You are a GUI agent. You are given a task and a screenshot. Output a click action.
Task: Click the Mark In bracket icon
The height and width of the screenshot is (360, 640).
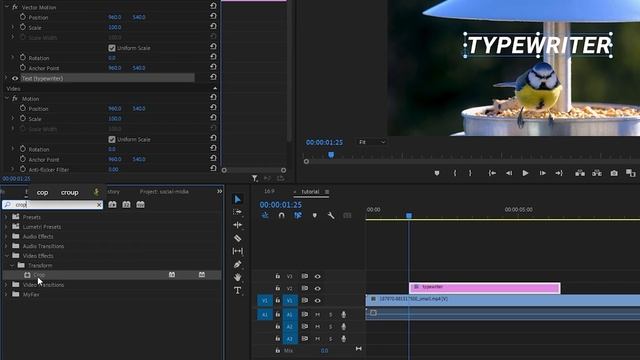pos(455,173)
